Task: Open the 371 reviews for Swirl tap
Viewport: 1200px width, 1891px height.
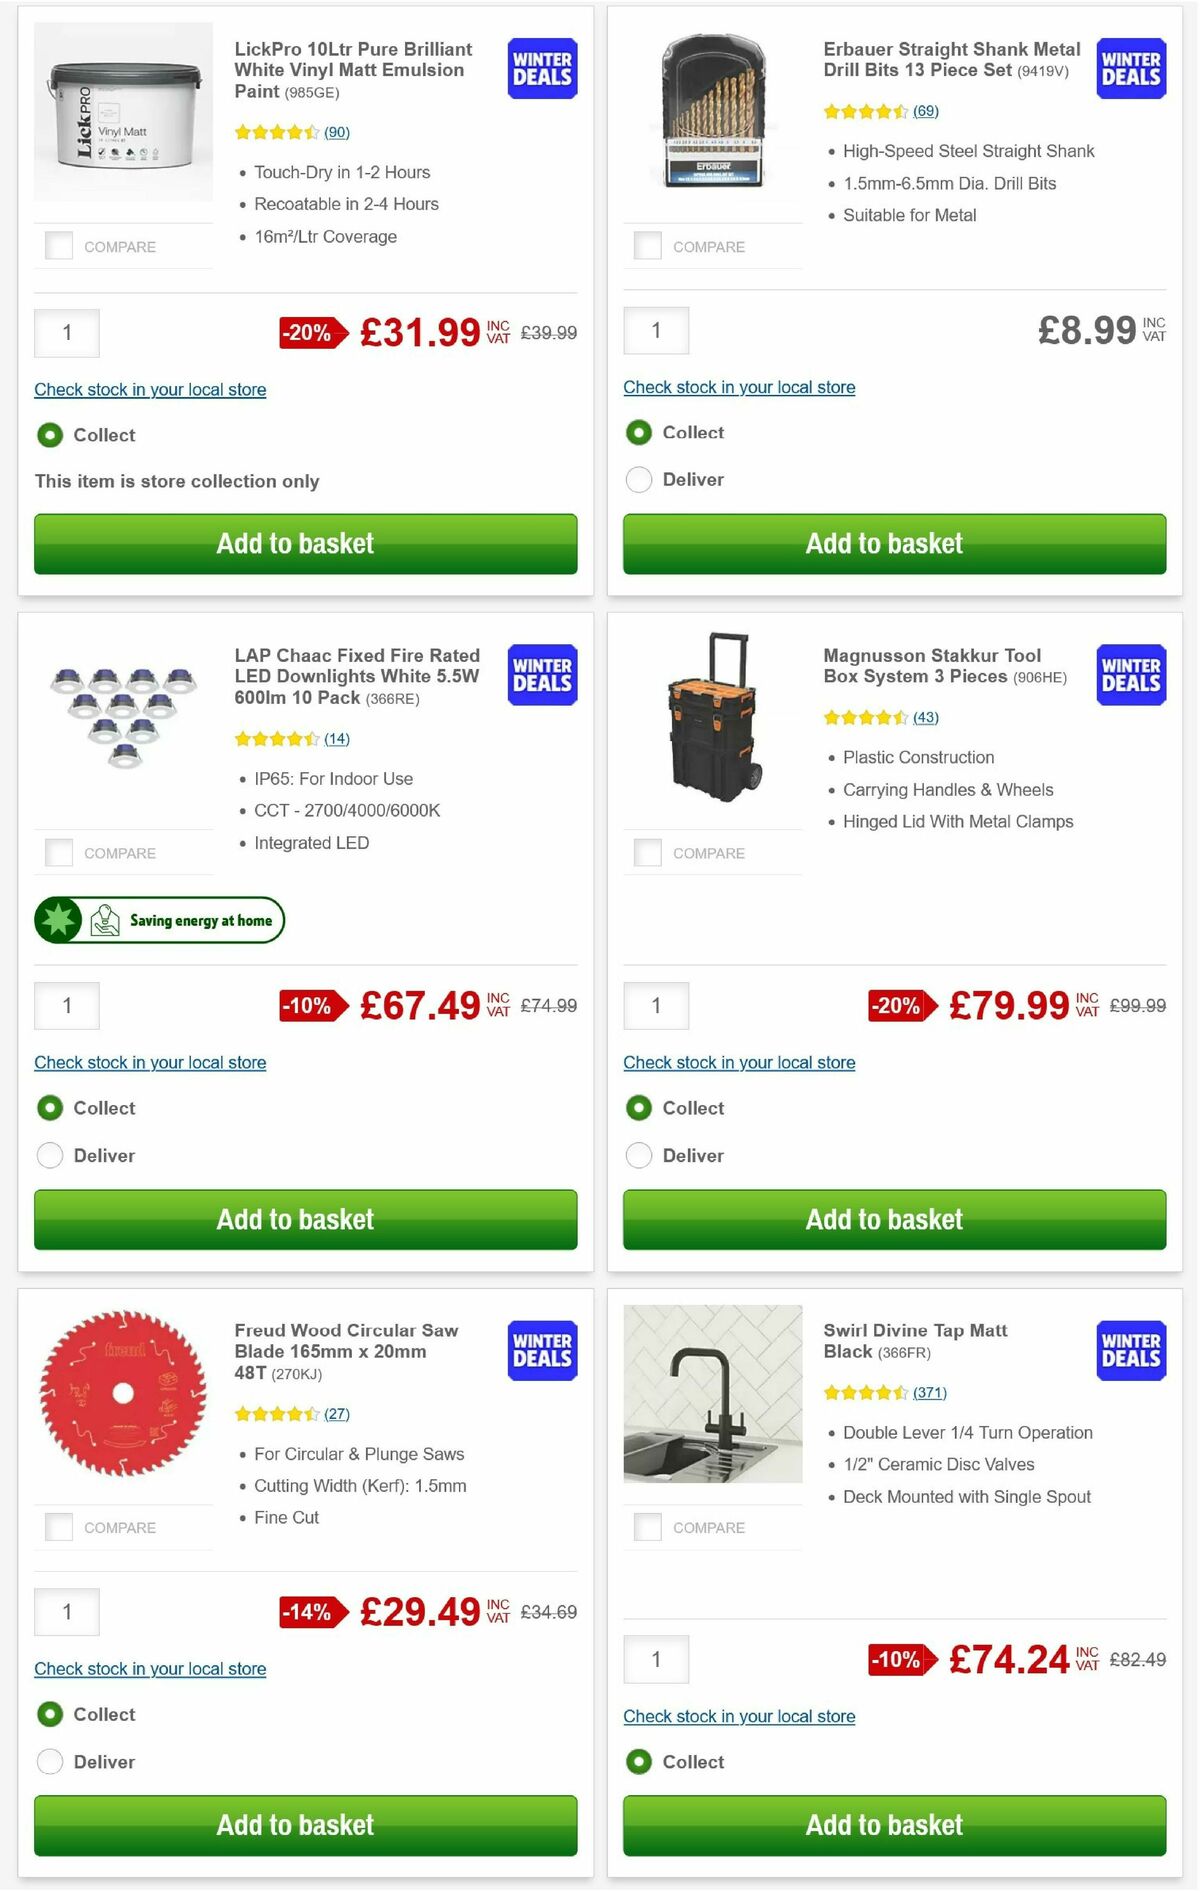Action: [x=928, y=1391]
